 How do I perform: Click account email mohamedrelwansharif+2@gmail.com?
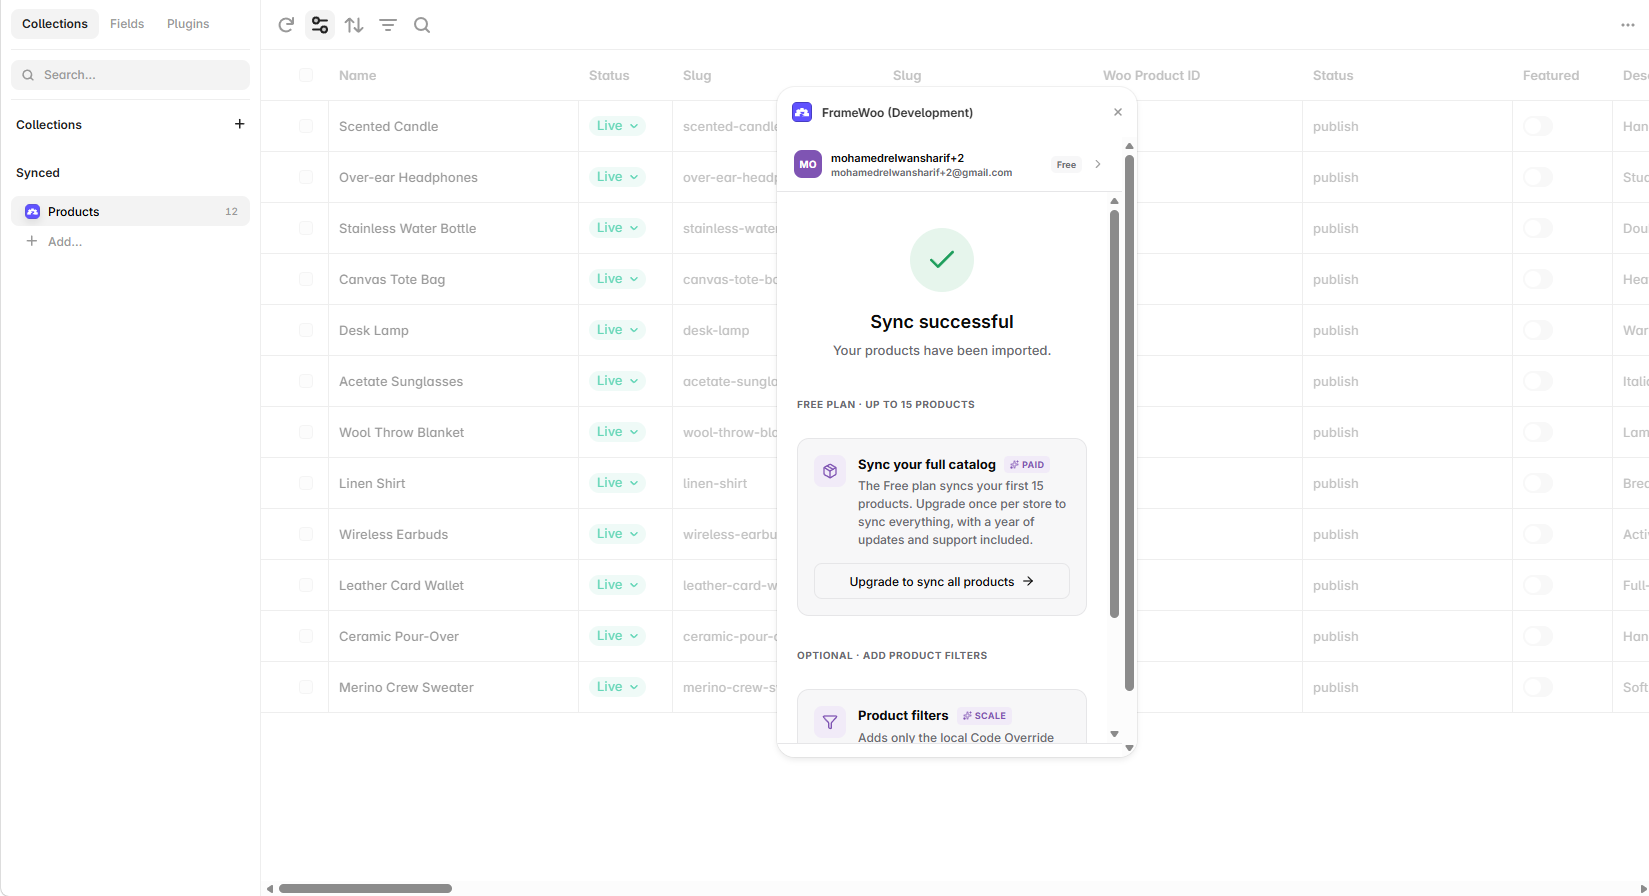point(921,173)
